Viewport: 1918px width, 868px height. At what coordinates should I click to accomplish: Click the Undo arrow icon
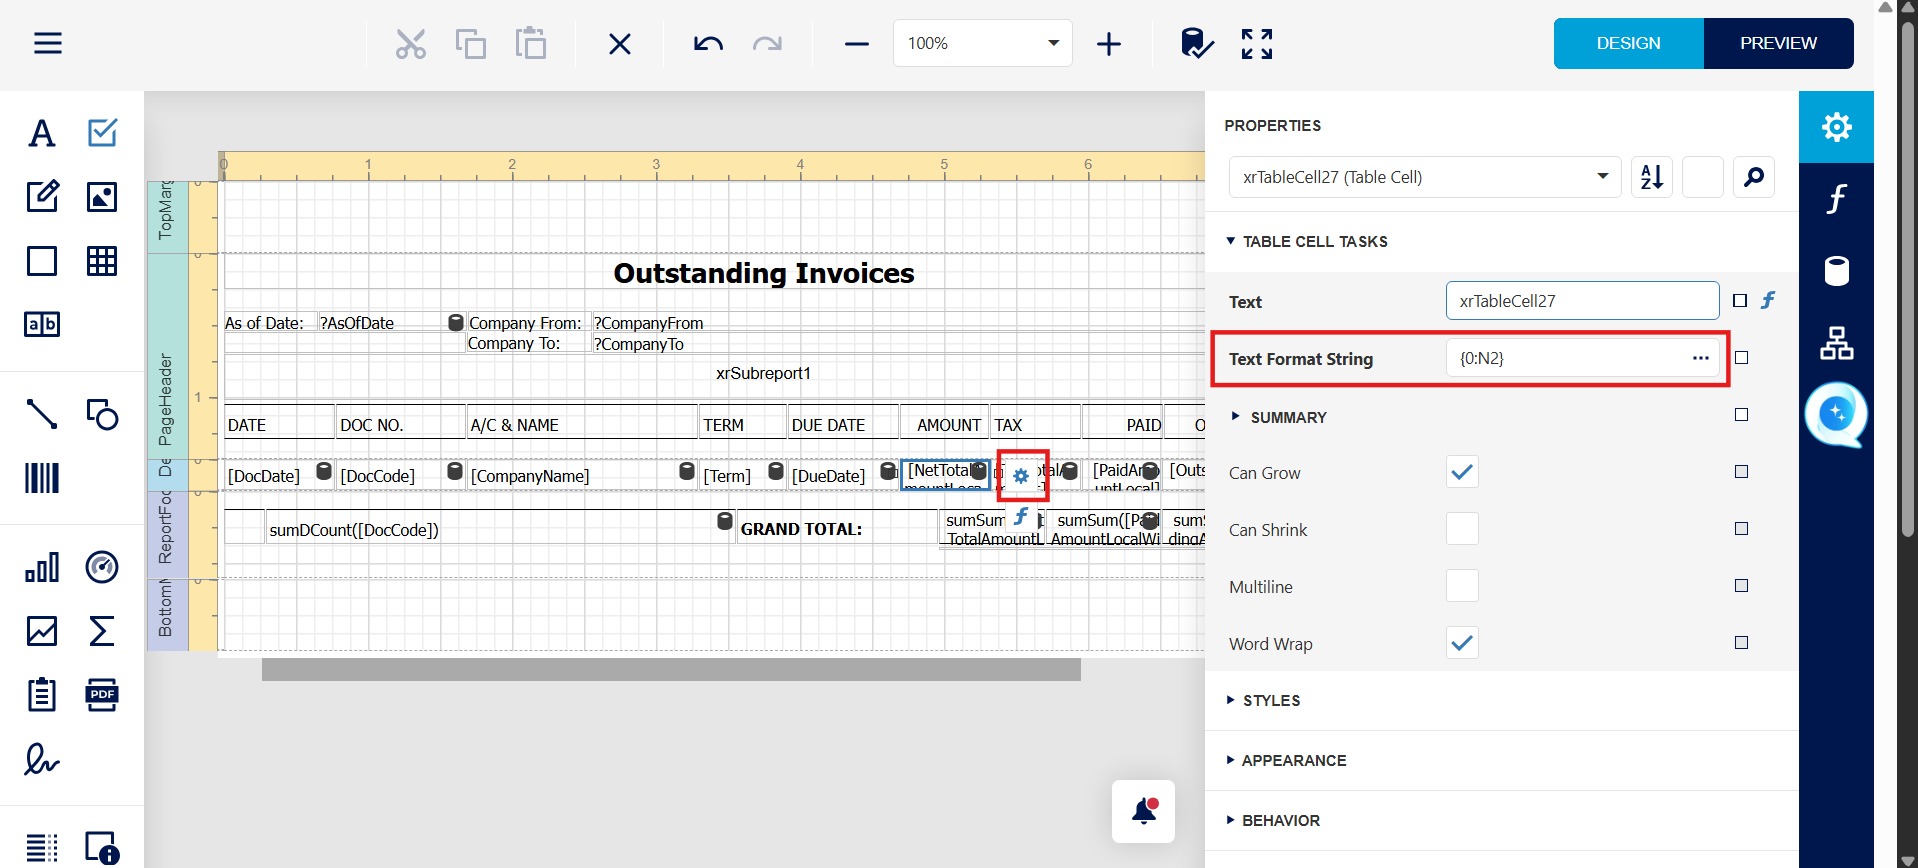coord(708,43)
